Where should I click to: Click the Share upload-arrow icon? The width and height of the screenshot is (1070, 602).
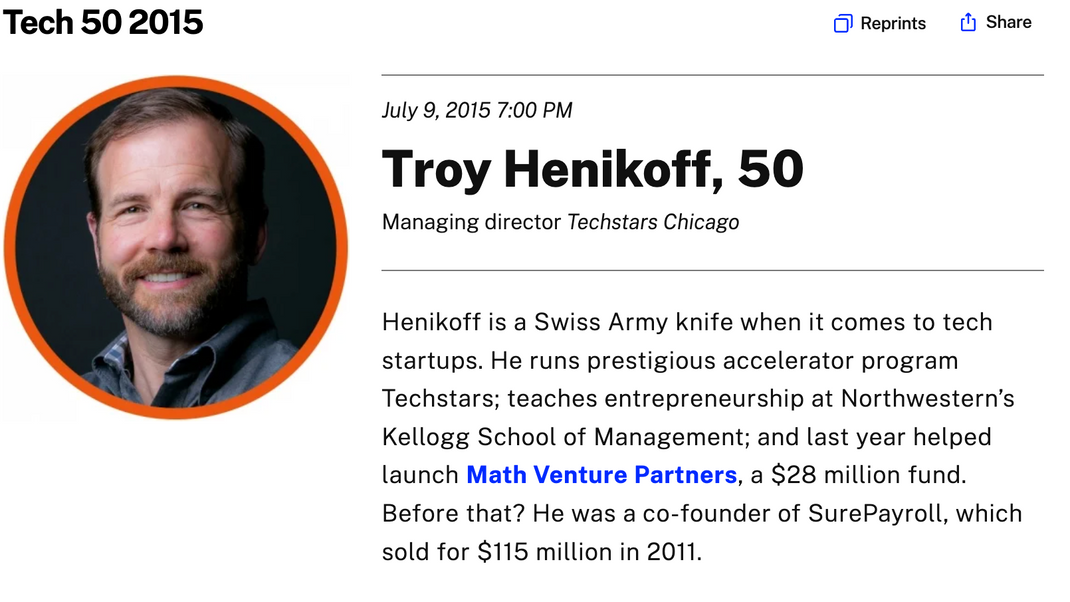click(x=967, y=22)
